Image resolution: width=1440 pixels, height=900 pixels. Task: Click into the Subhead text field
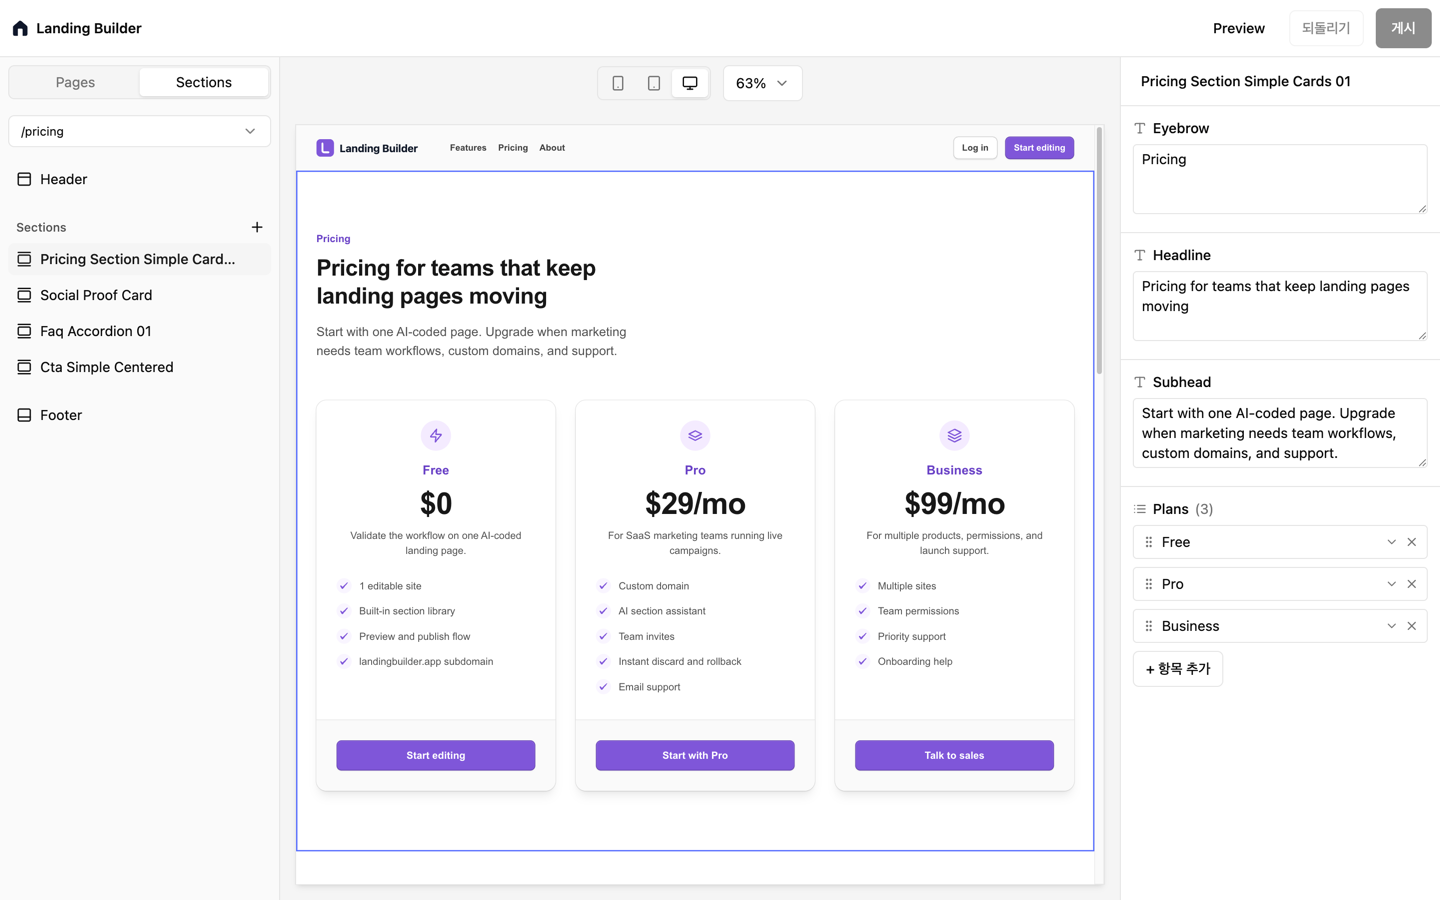1280,433
